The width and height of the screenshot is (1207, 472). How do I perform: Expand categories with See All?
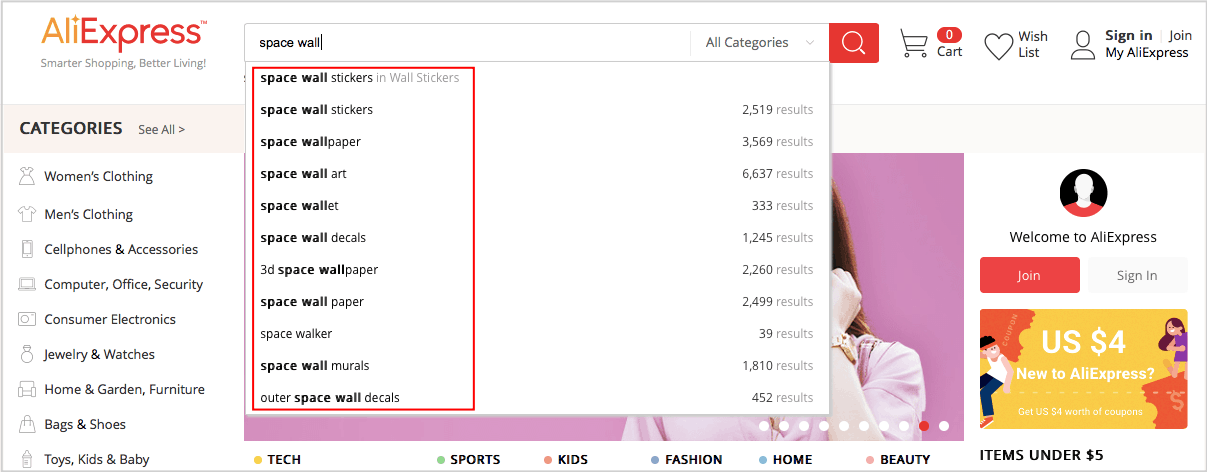[161, 130]
